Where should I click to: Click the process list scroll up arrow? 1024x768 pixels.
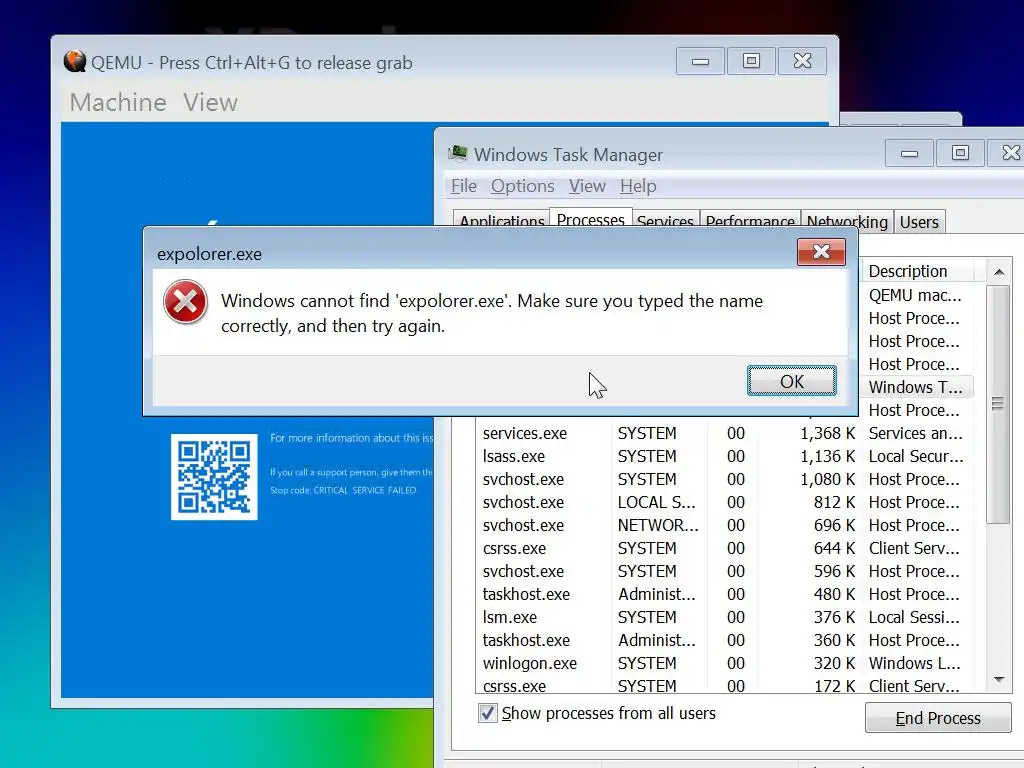click(x=999, y=272)
